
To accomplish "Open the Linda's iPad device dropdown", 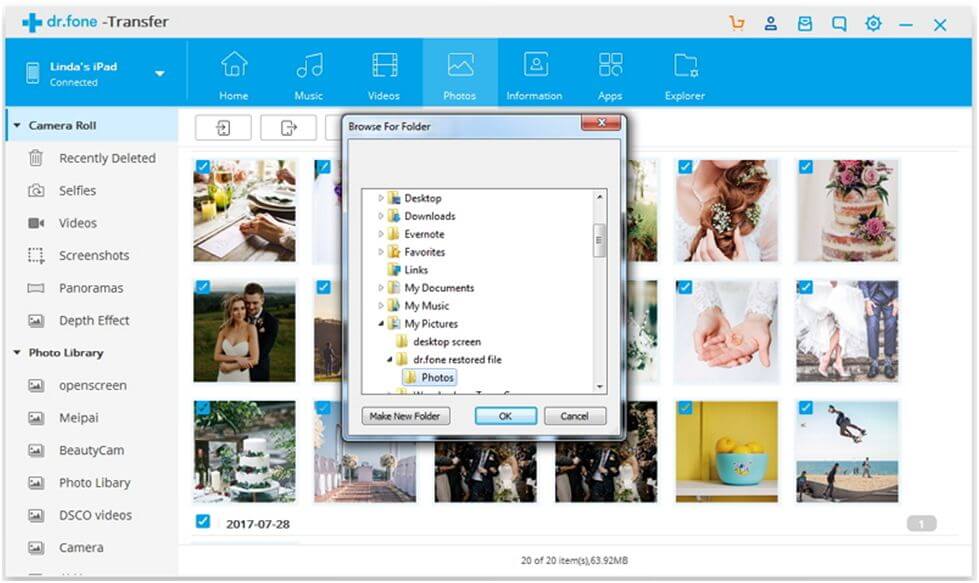I will click(160, 74).
